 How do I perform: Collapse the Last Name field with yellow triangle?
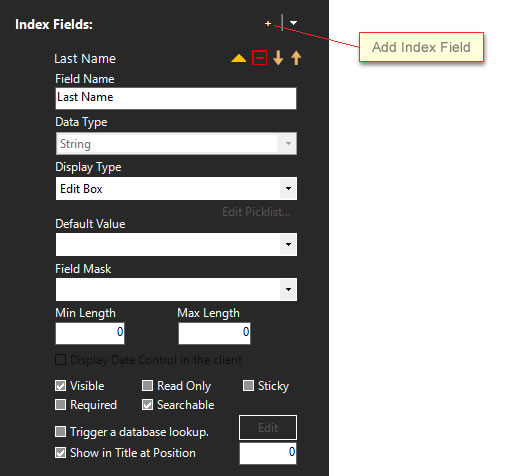click(x=239, y=59)
